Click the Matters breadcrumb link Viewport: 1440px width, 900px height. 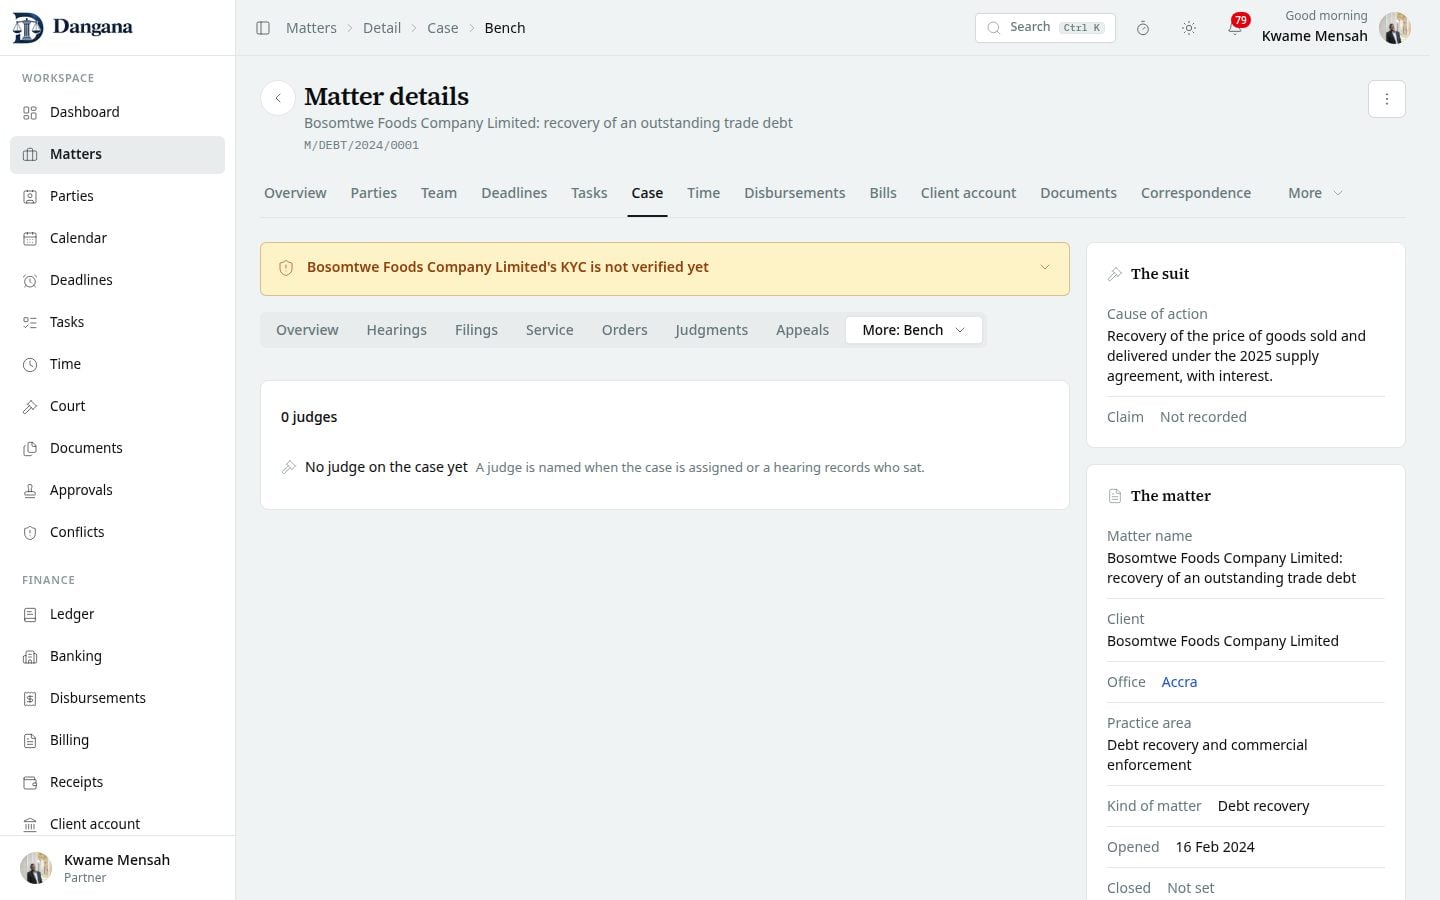[311, 28]
